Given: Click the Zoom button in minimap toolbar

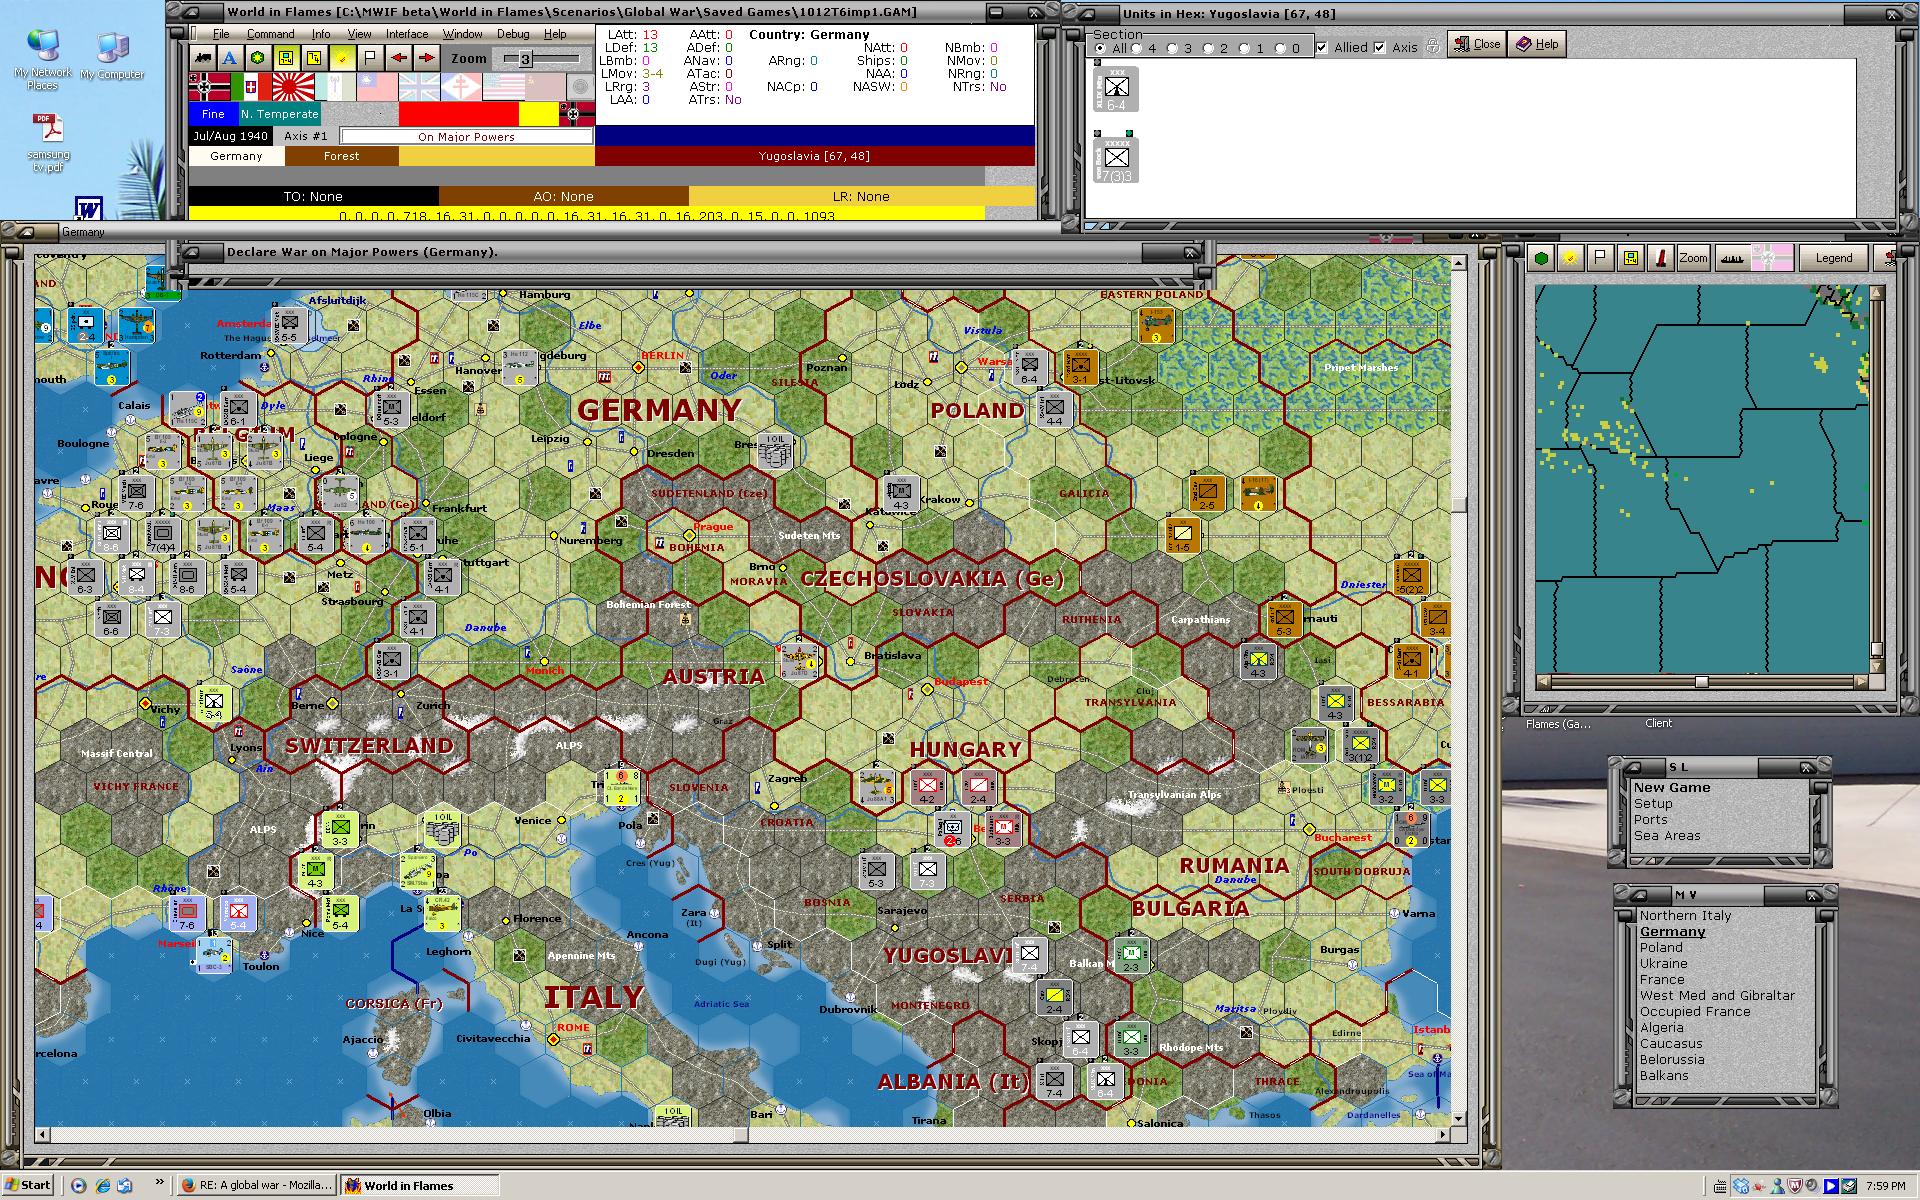Looking at the screenshot, I should 1693,258.
